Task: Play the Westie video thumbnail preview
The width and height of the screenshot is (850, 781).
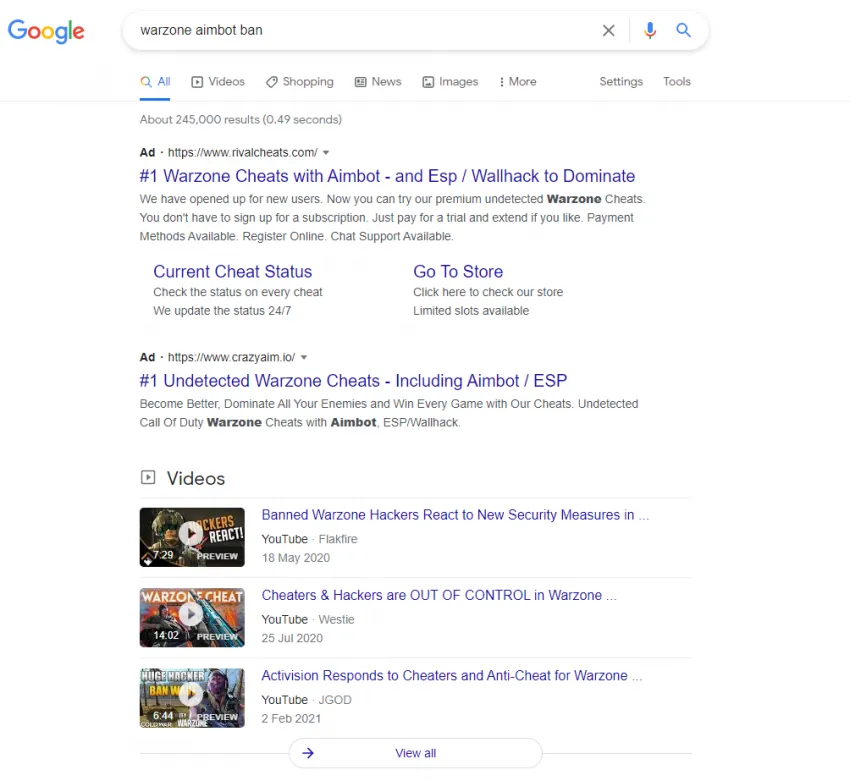Action: (192, 616)
